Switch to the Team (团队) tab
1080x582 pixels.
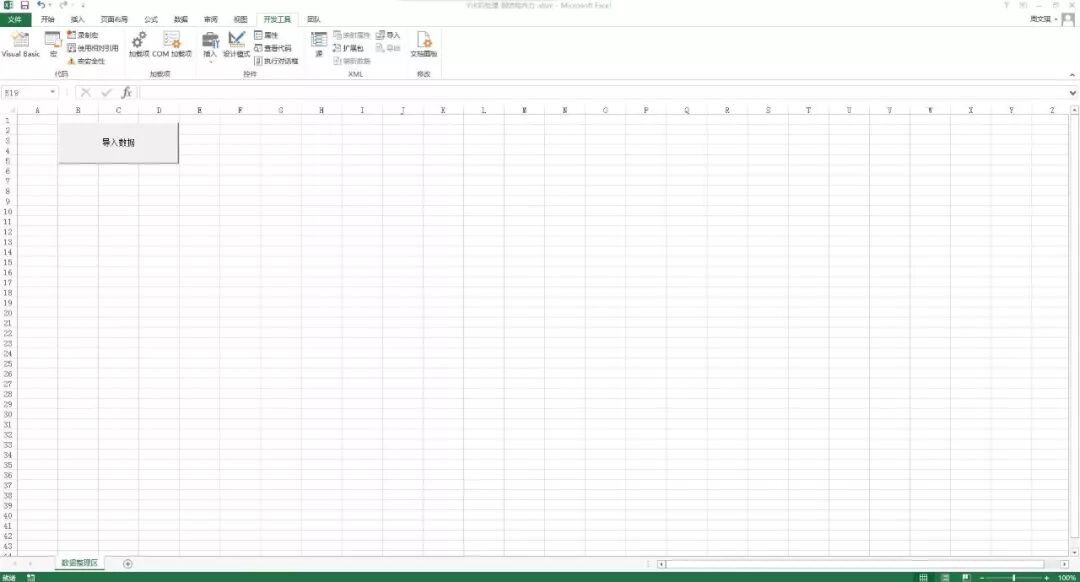313,19
